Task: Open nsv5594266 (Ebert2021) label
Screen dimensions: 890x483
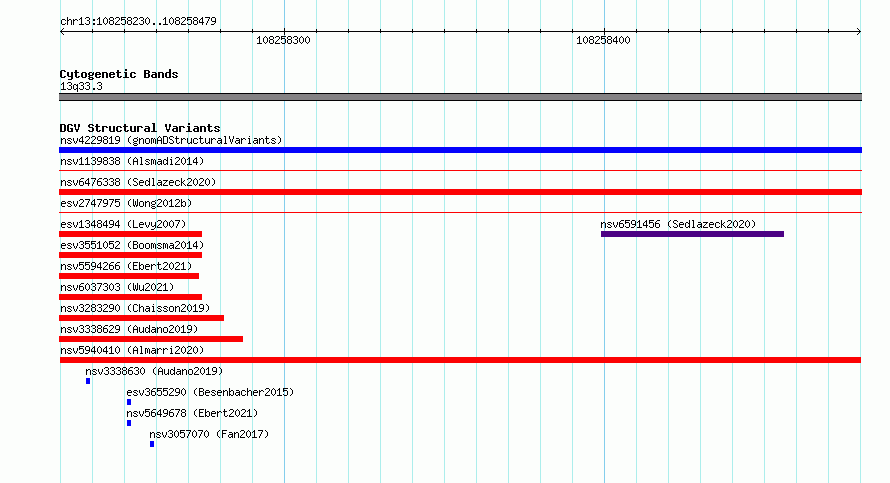Action: point(126,266)
